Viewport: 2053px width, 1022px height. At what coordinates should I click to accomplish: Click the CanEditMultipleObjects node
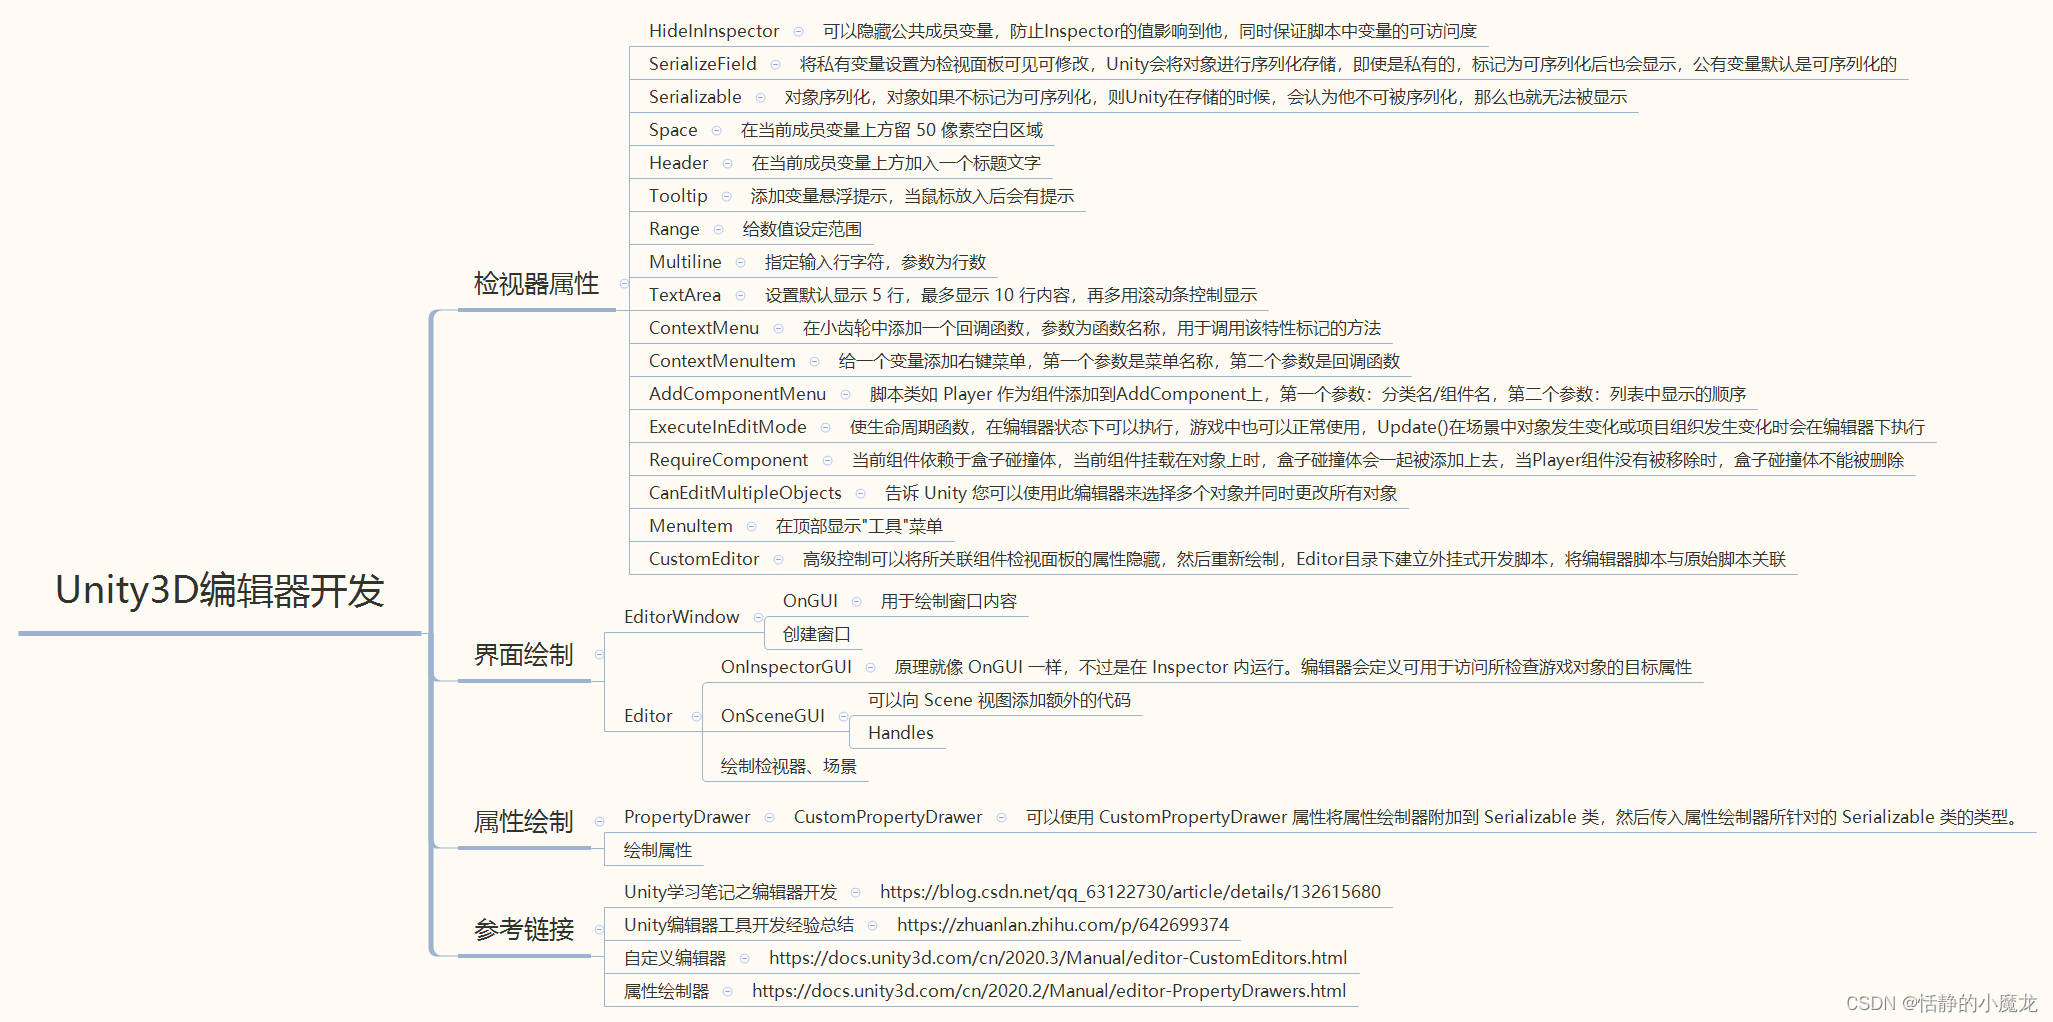[x=745, y=493]
